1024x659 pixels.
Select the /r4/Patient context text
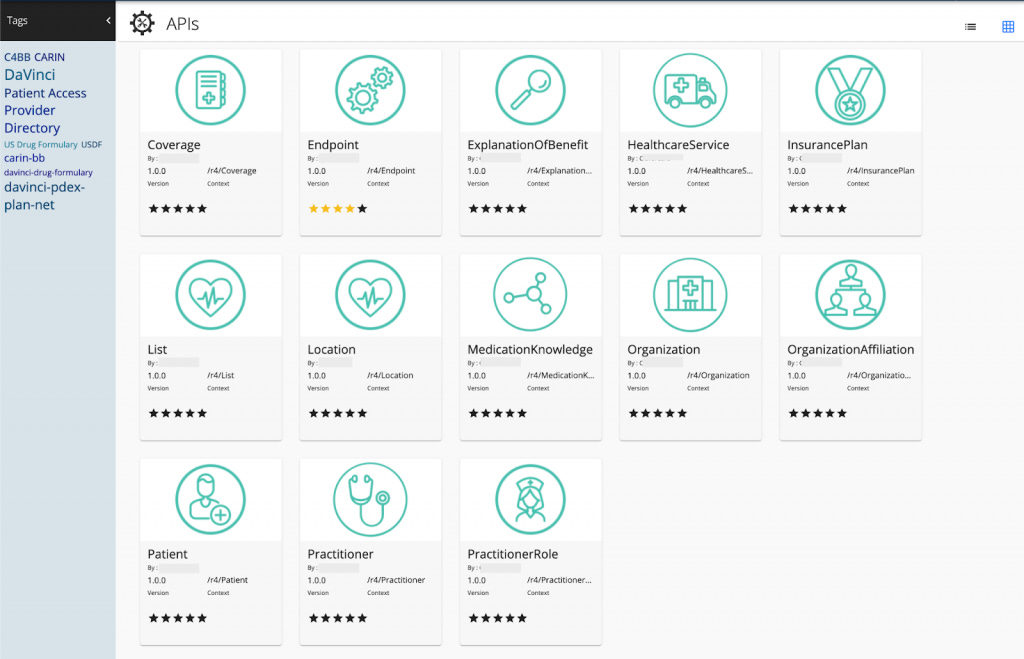tap(227, 579)
